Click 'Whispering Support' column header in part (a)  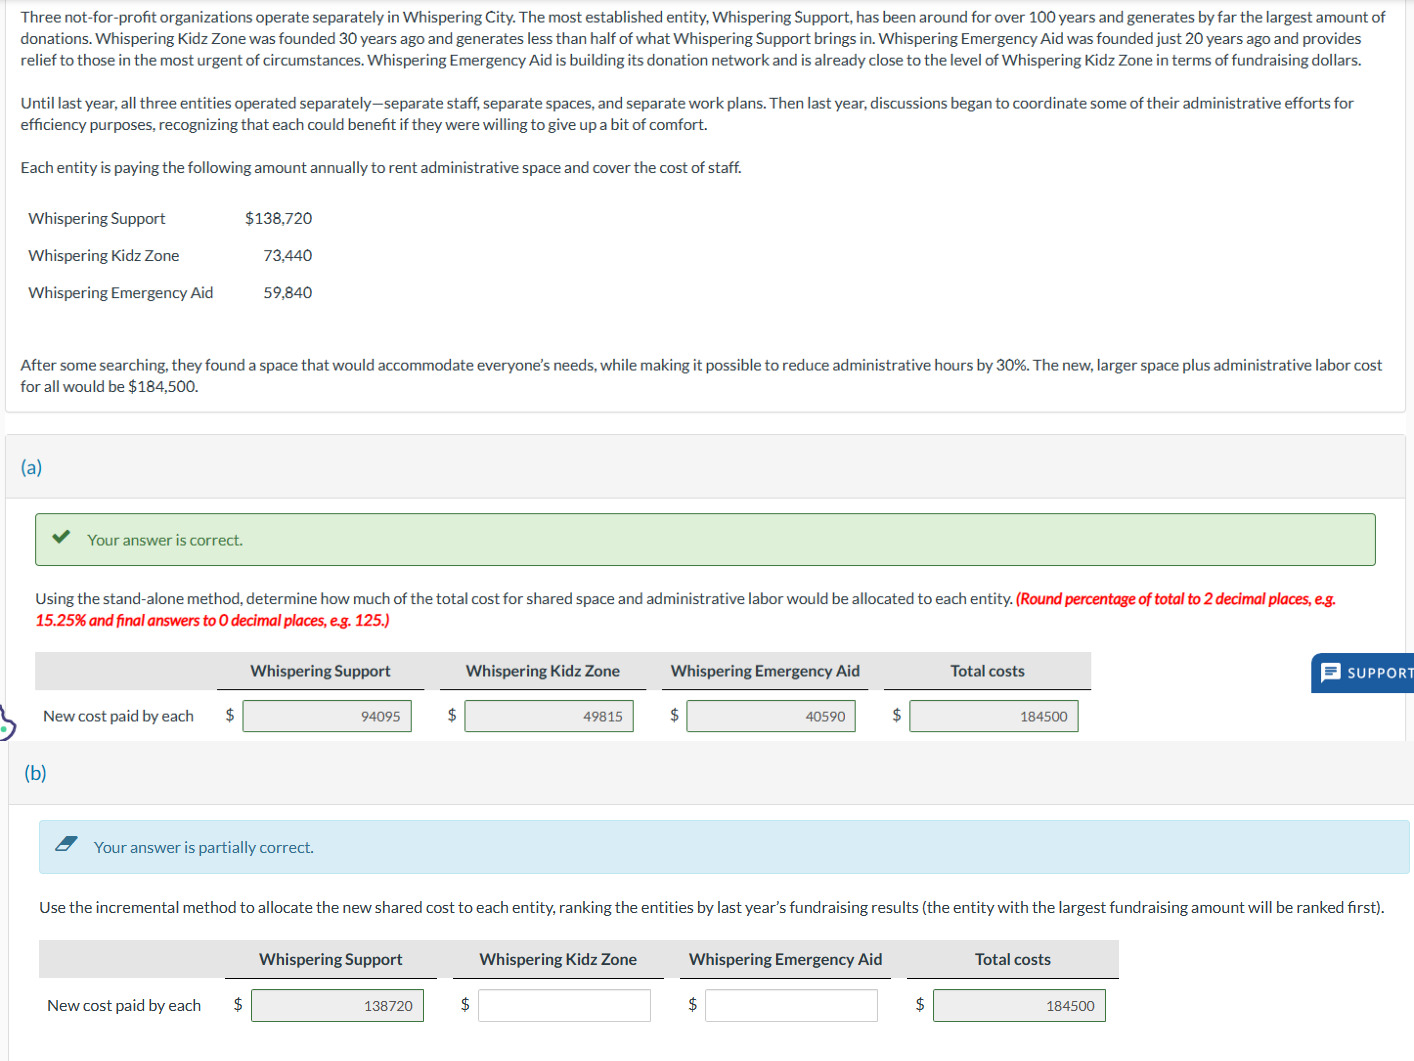(320, 671)
